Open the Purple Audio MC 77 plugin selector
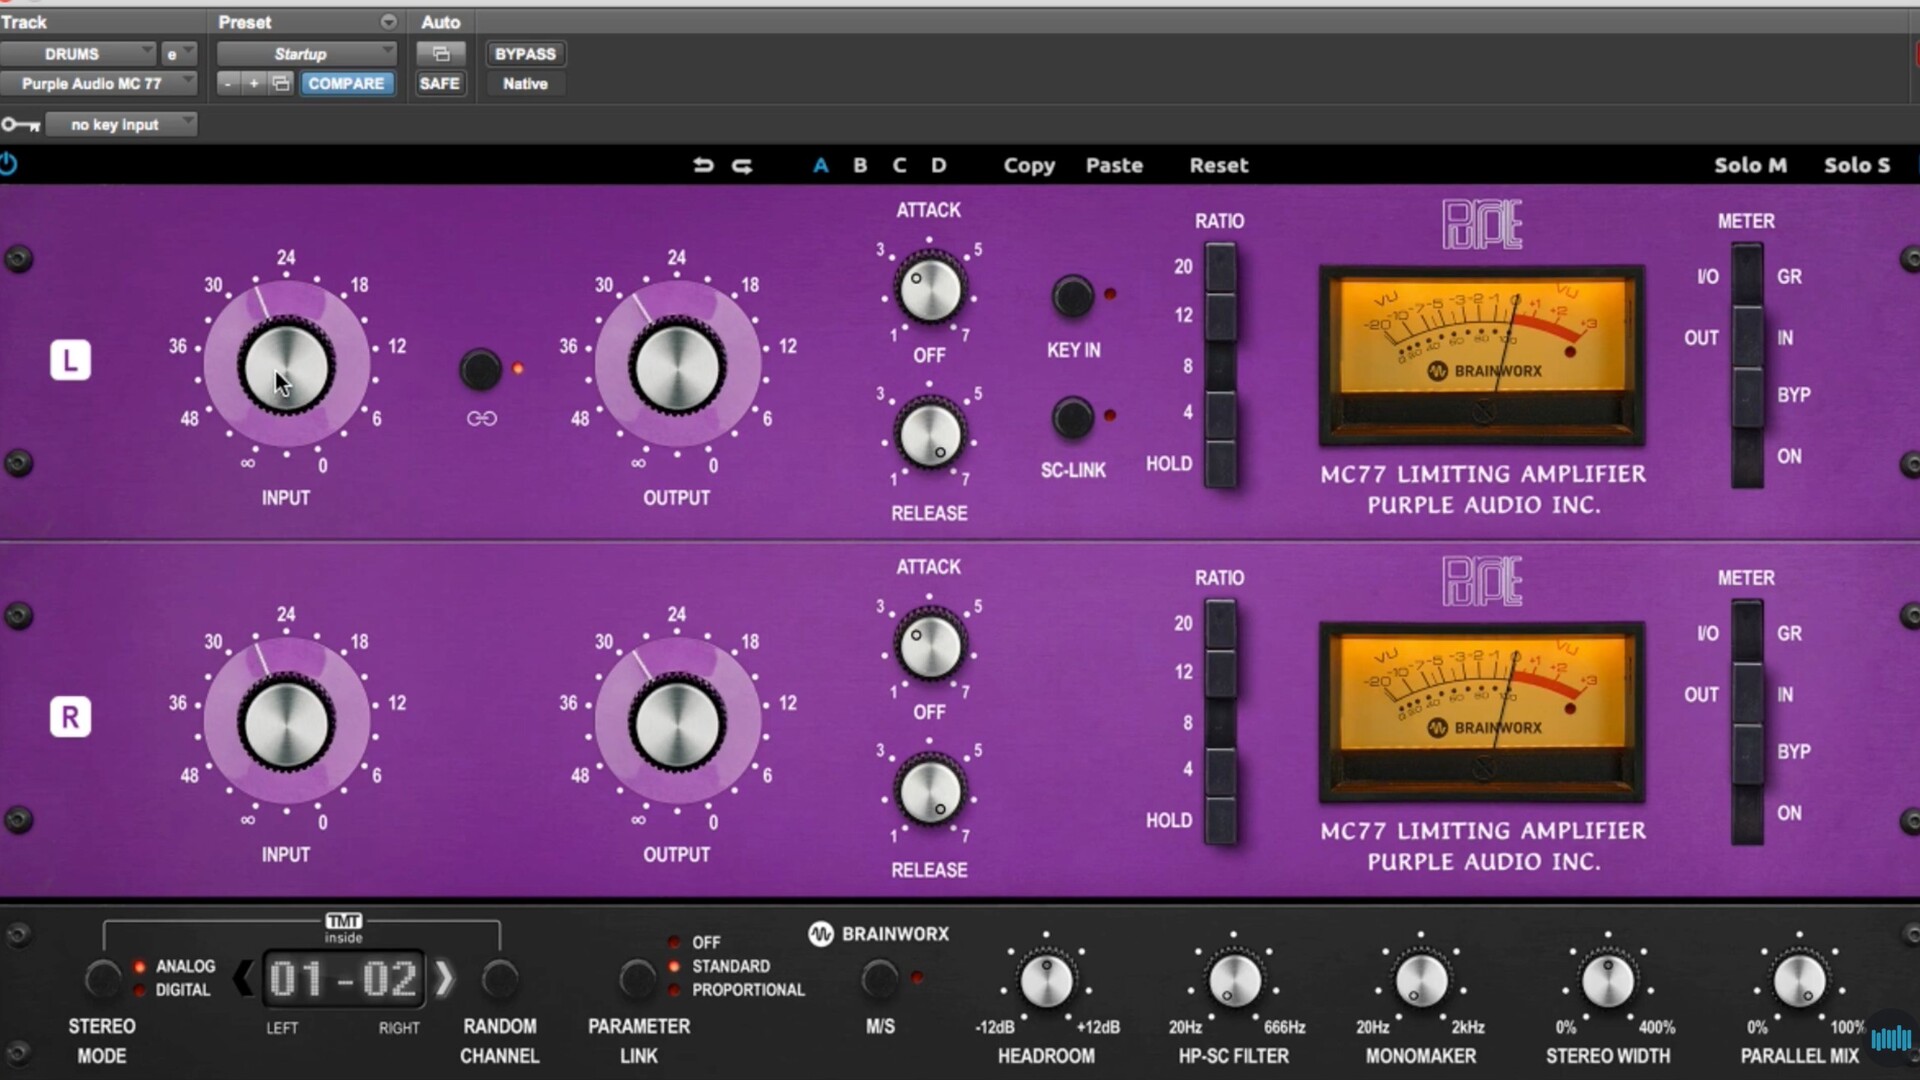Image resolution: width=1920 pixels, height=1080 pixels. tap(98, 84)
